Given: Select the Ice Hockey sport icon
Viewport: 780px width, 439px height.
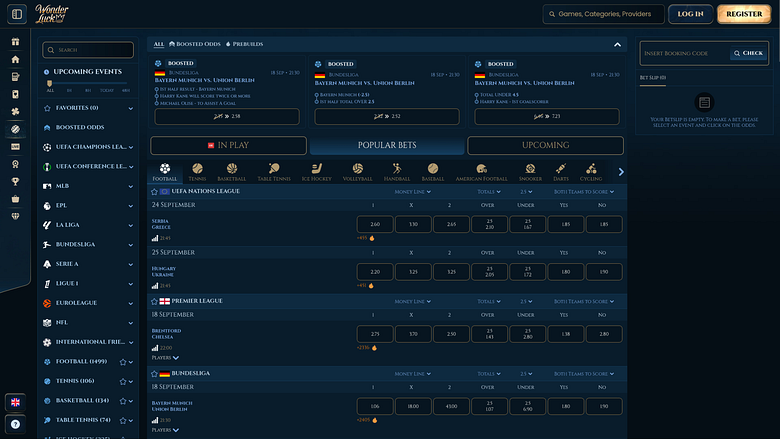Looking at the screenshot, I should click(x=316, y=172).
